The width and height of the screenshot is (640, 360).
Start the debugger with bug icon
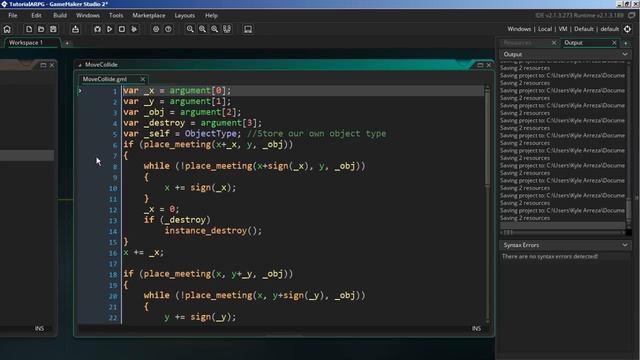[97, 29]
